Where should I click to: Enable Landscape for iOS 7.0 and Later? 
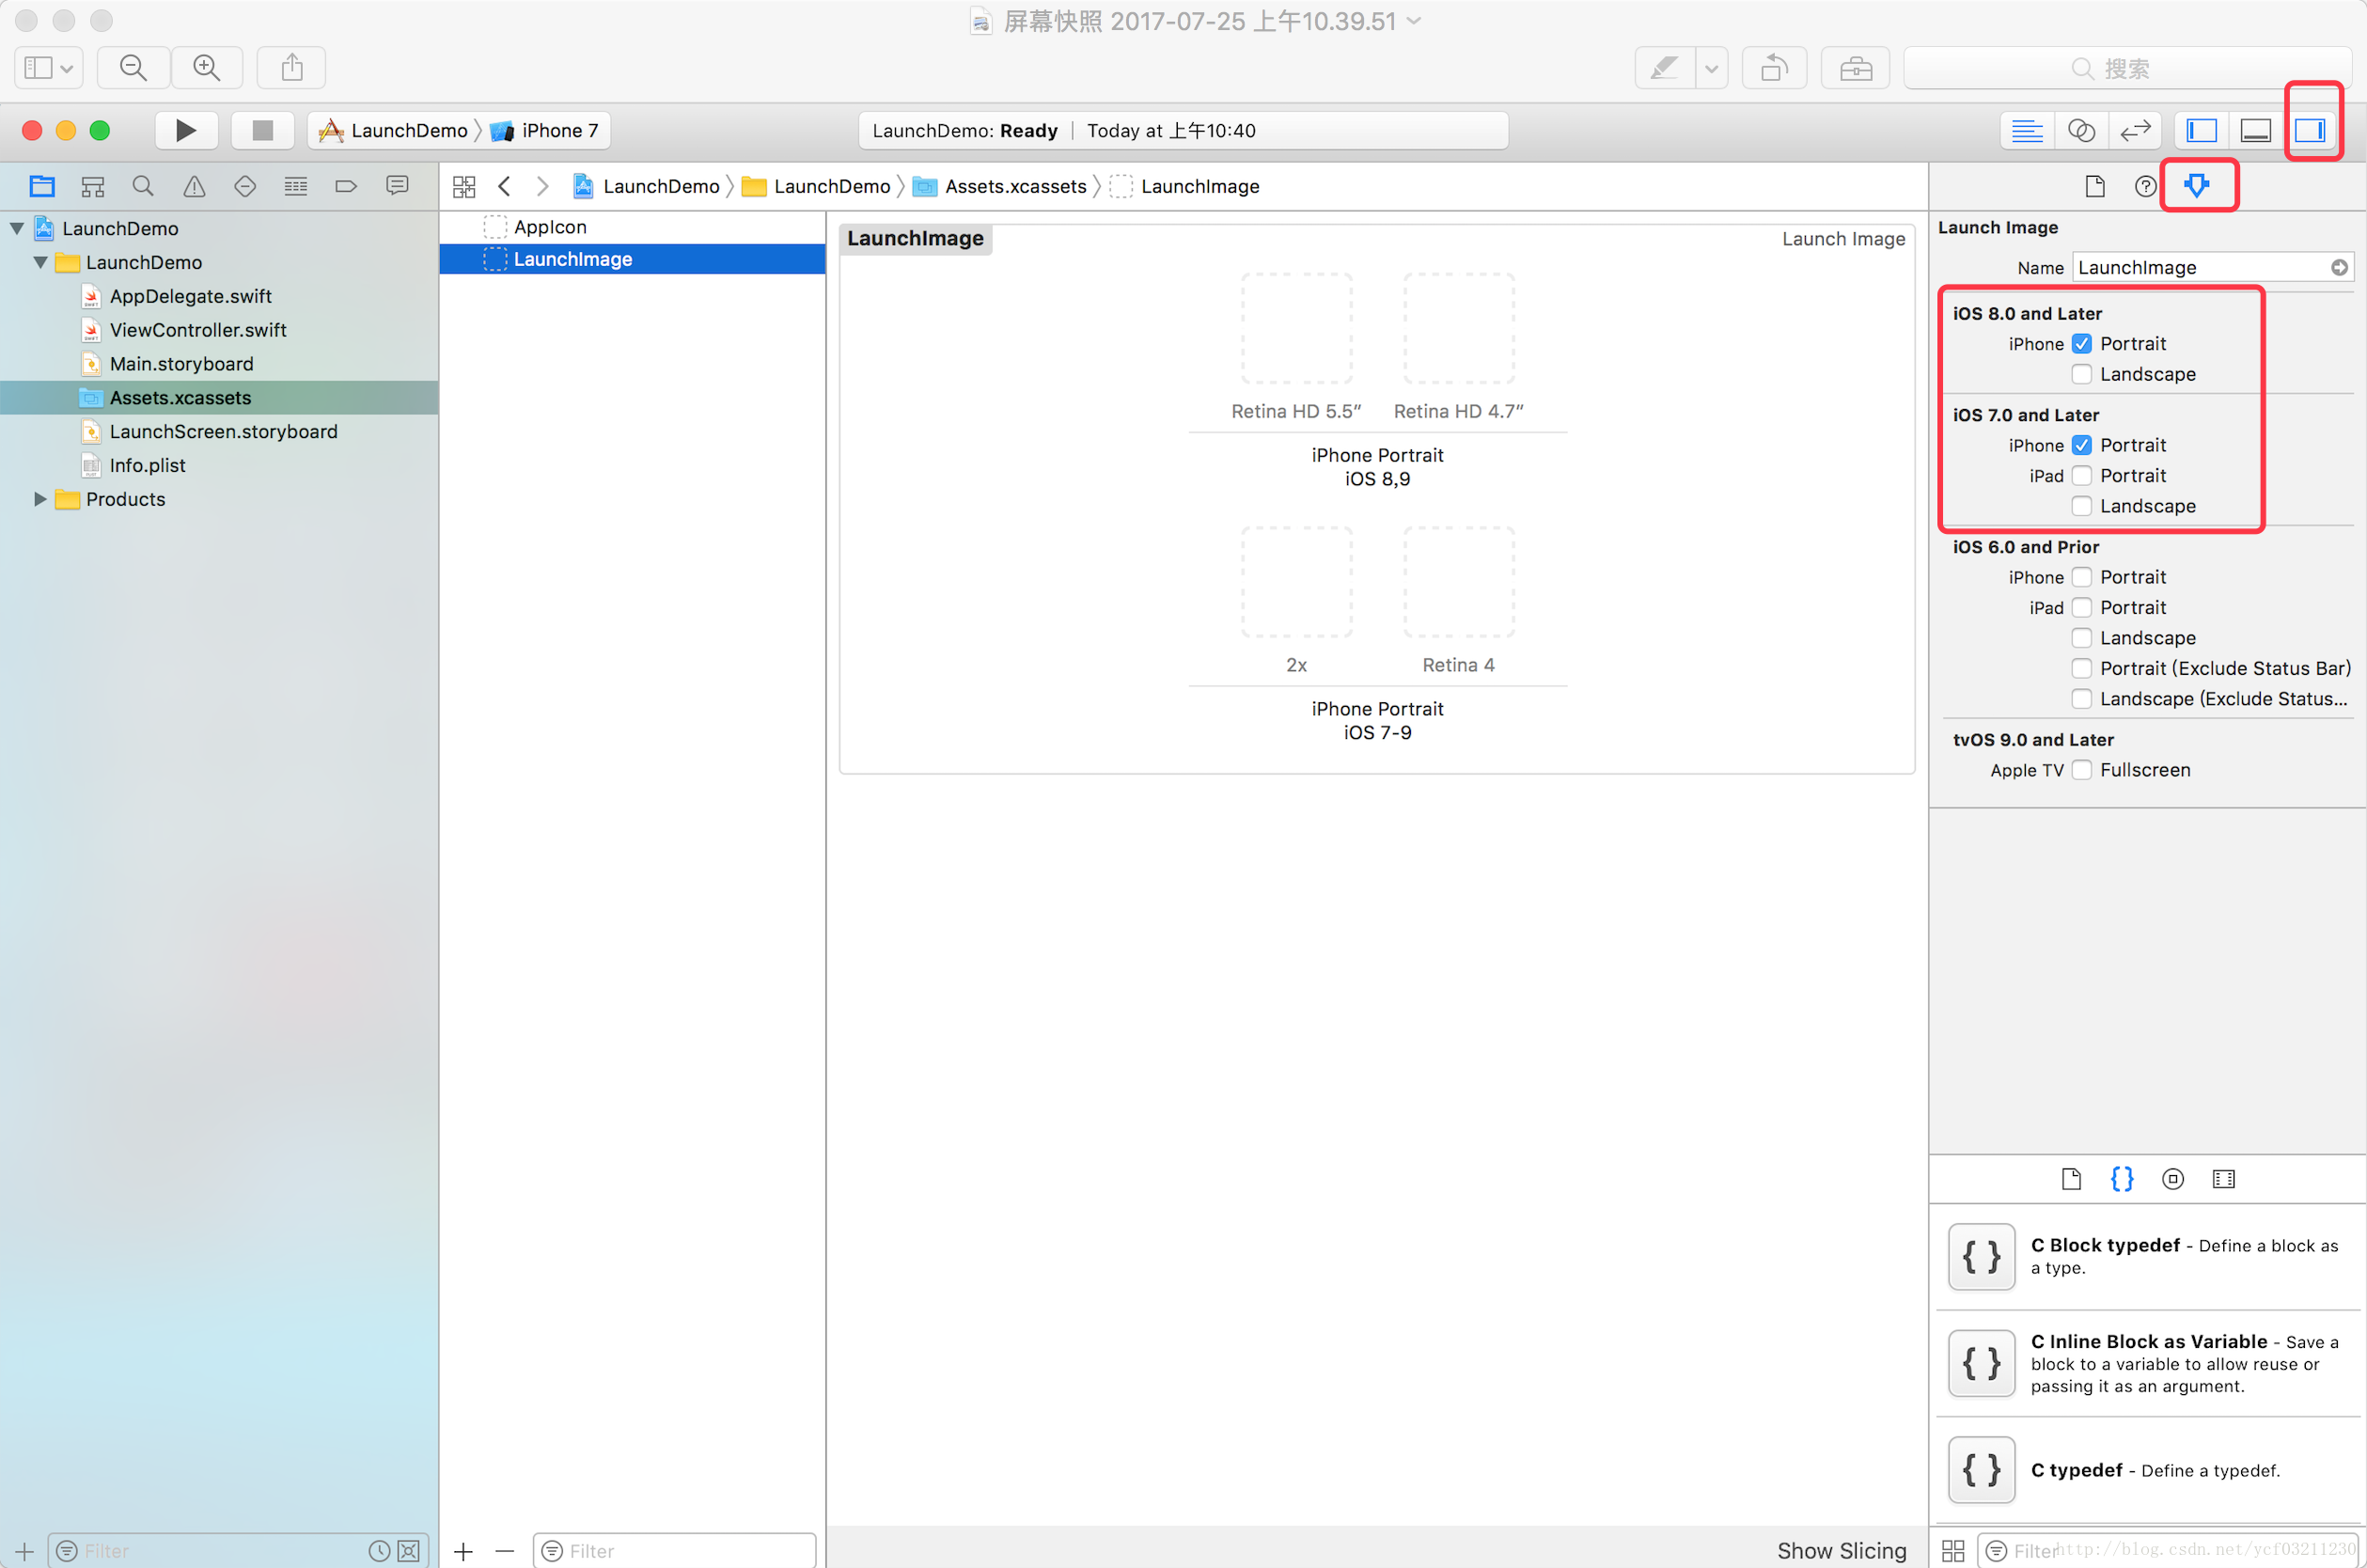coord(2080,506)
